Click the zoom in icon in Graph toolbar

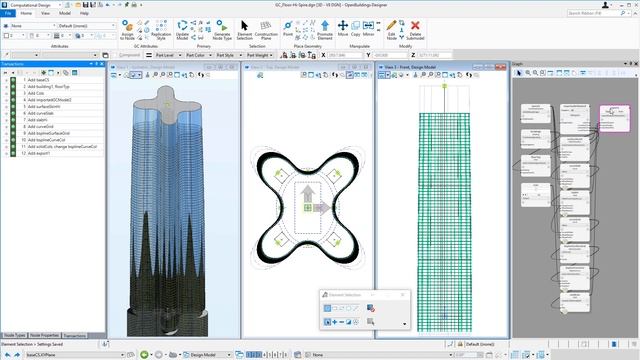click(528, 73)
